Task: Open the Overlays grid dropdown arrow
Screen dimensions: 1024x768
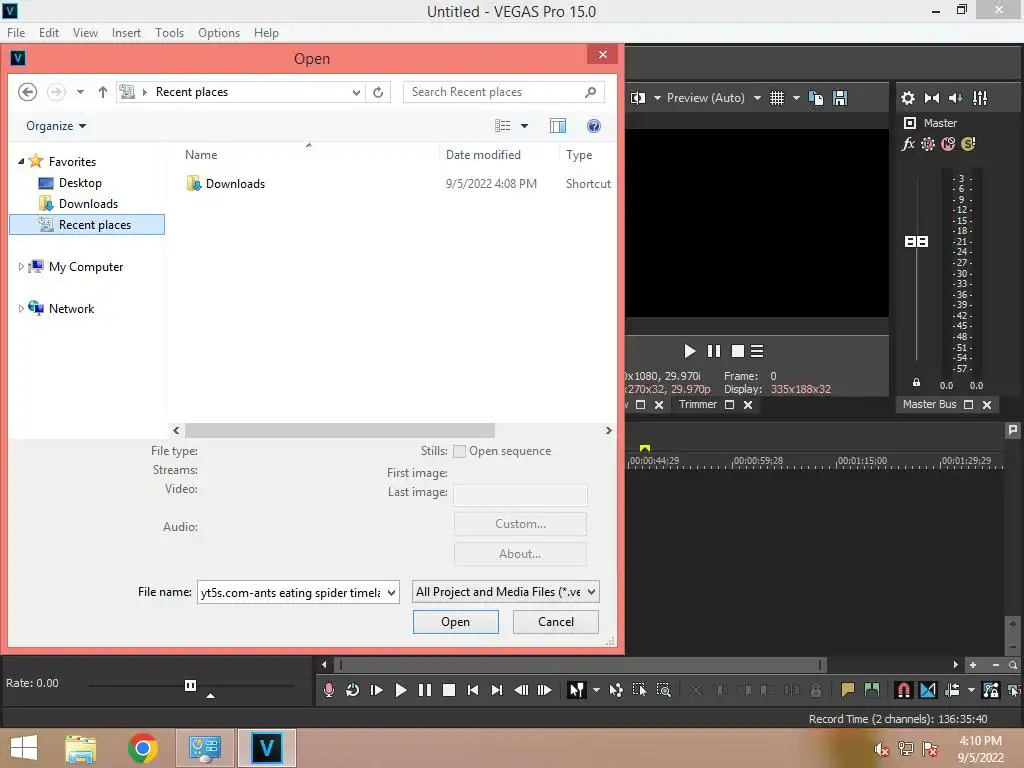Action: click(796, 98)
